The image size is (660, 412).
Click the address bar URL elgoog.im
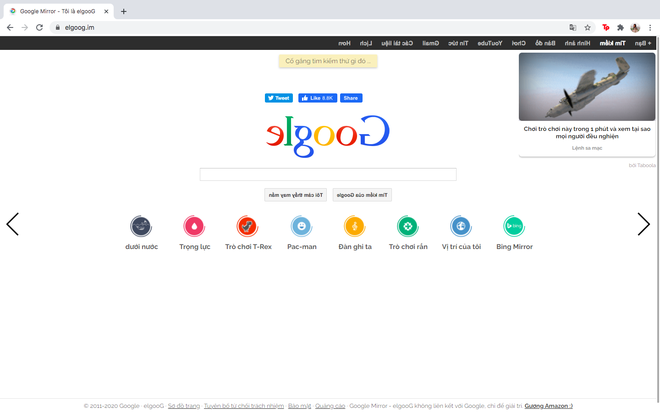click(80, 27)
